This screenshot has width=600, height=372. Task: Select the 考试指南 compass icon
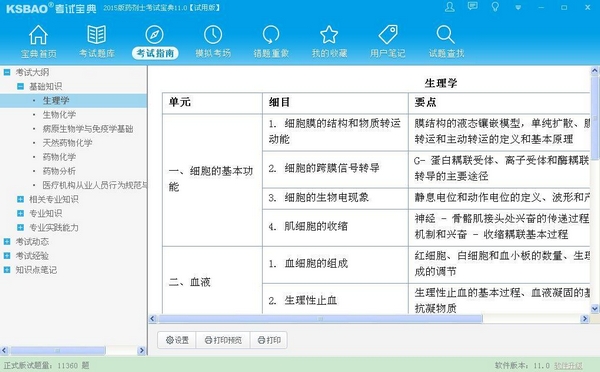pos(155,34)
